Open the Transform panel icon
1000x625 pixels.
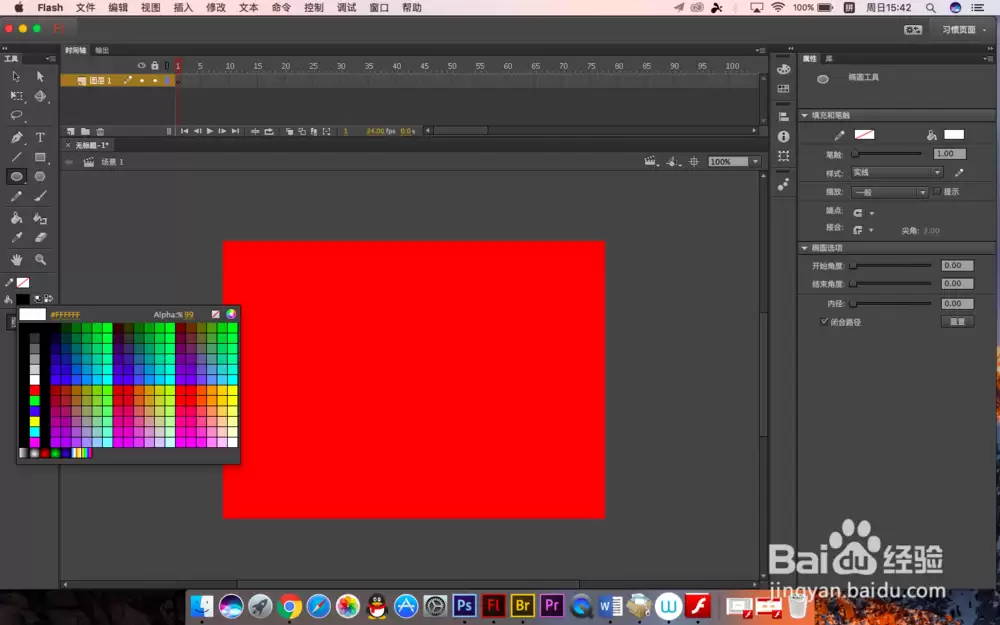pos(784,156)
